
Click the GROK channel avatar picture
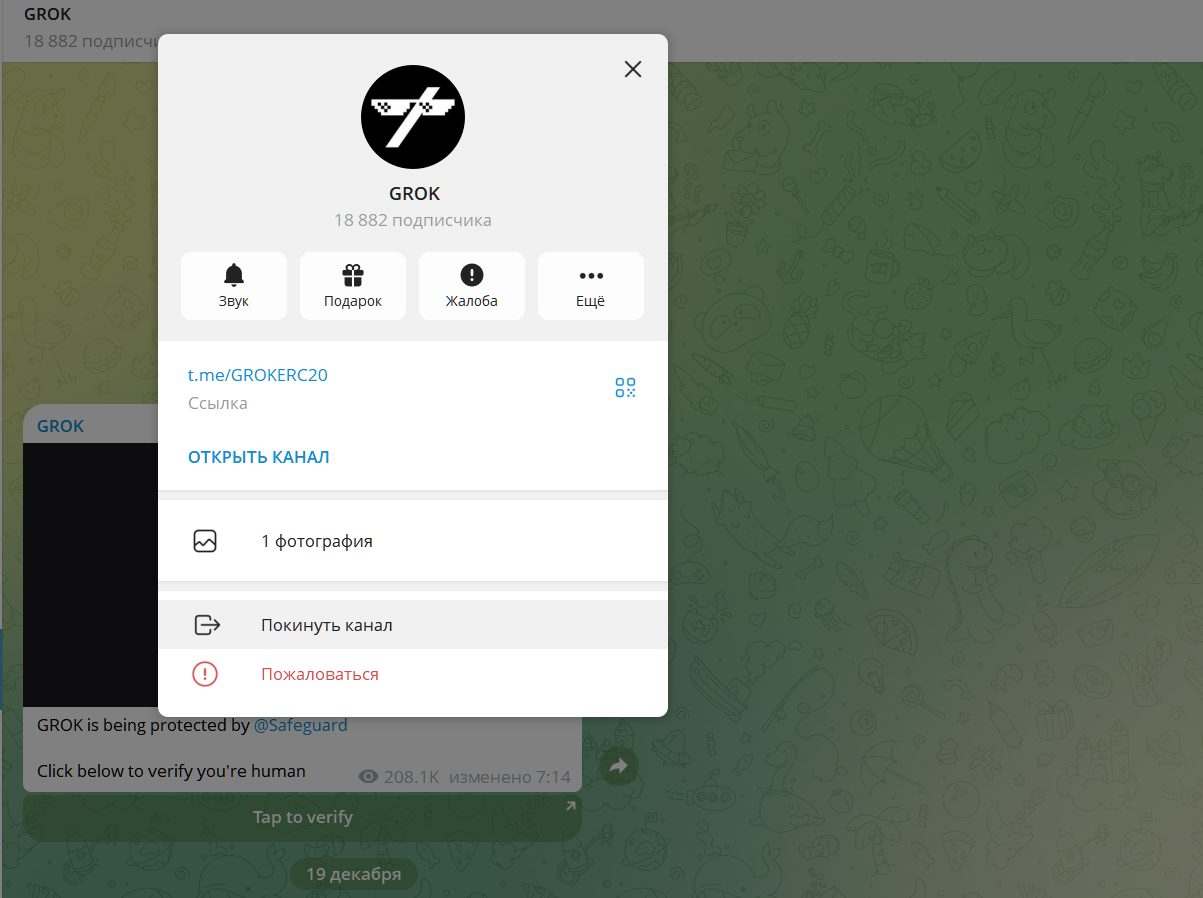point(413,116)
